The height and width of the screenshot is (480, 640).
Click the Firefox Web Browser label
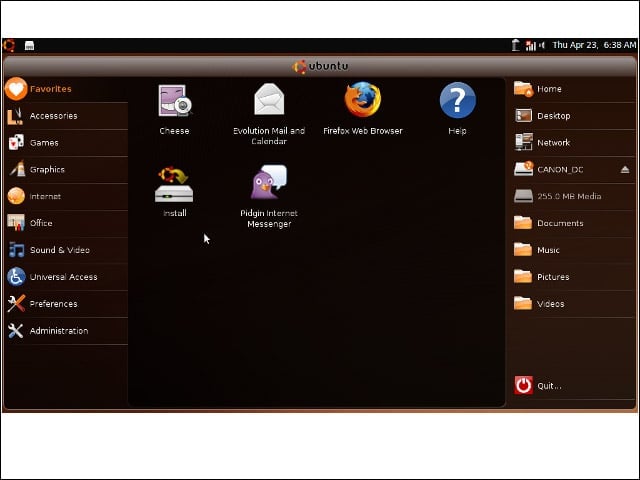363,131
